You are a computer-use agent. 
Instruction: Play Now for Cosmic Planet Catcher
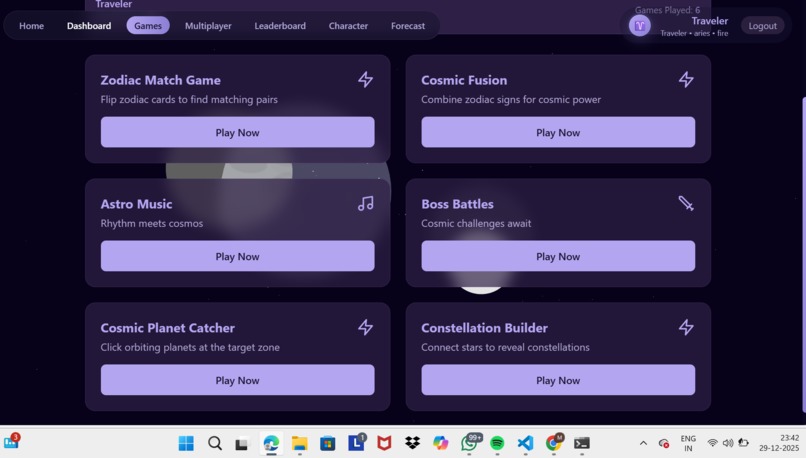(x=237, y=380)
